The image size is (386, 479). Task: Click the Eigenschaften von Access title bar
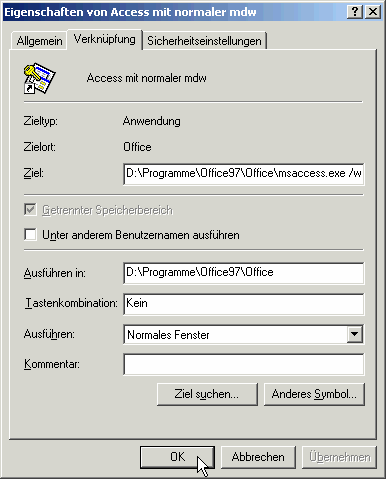pos(173,12)
